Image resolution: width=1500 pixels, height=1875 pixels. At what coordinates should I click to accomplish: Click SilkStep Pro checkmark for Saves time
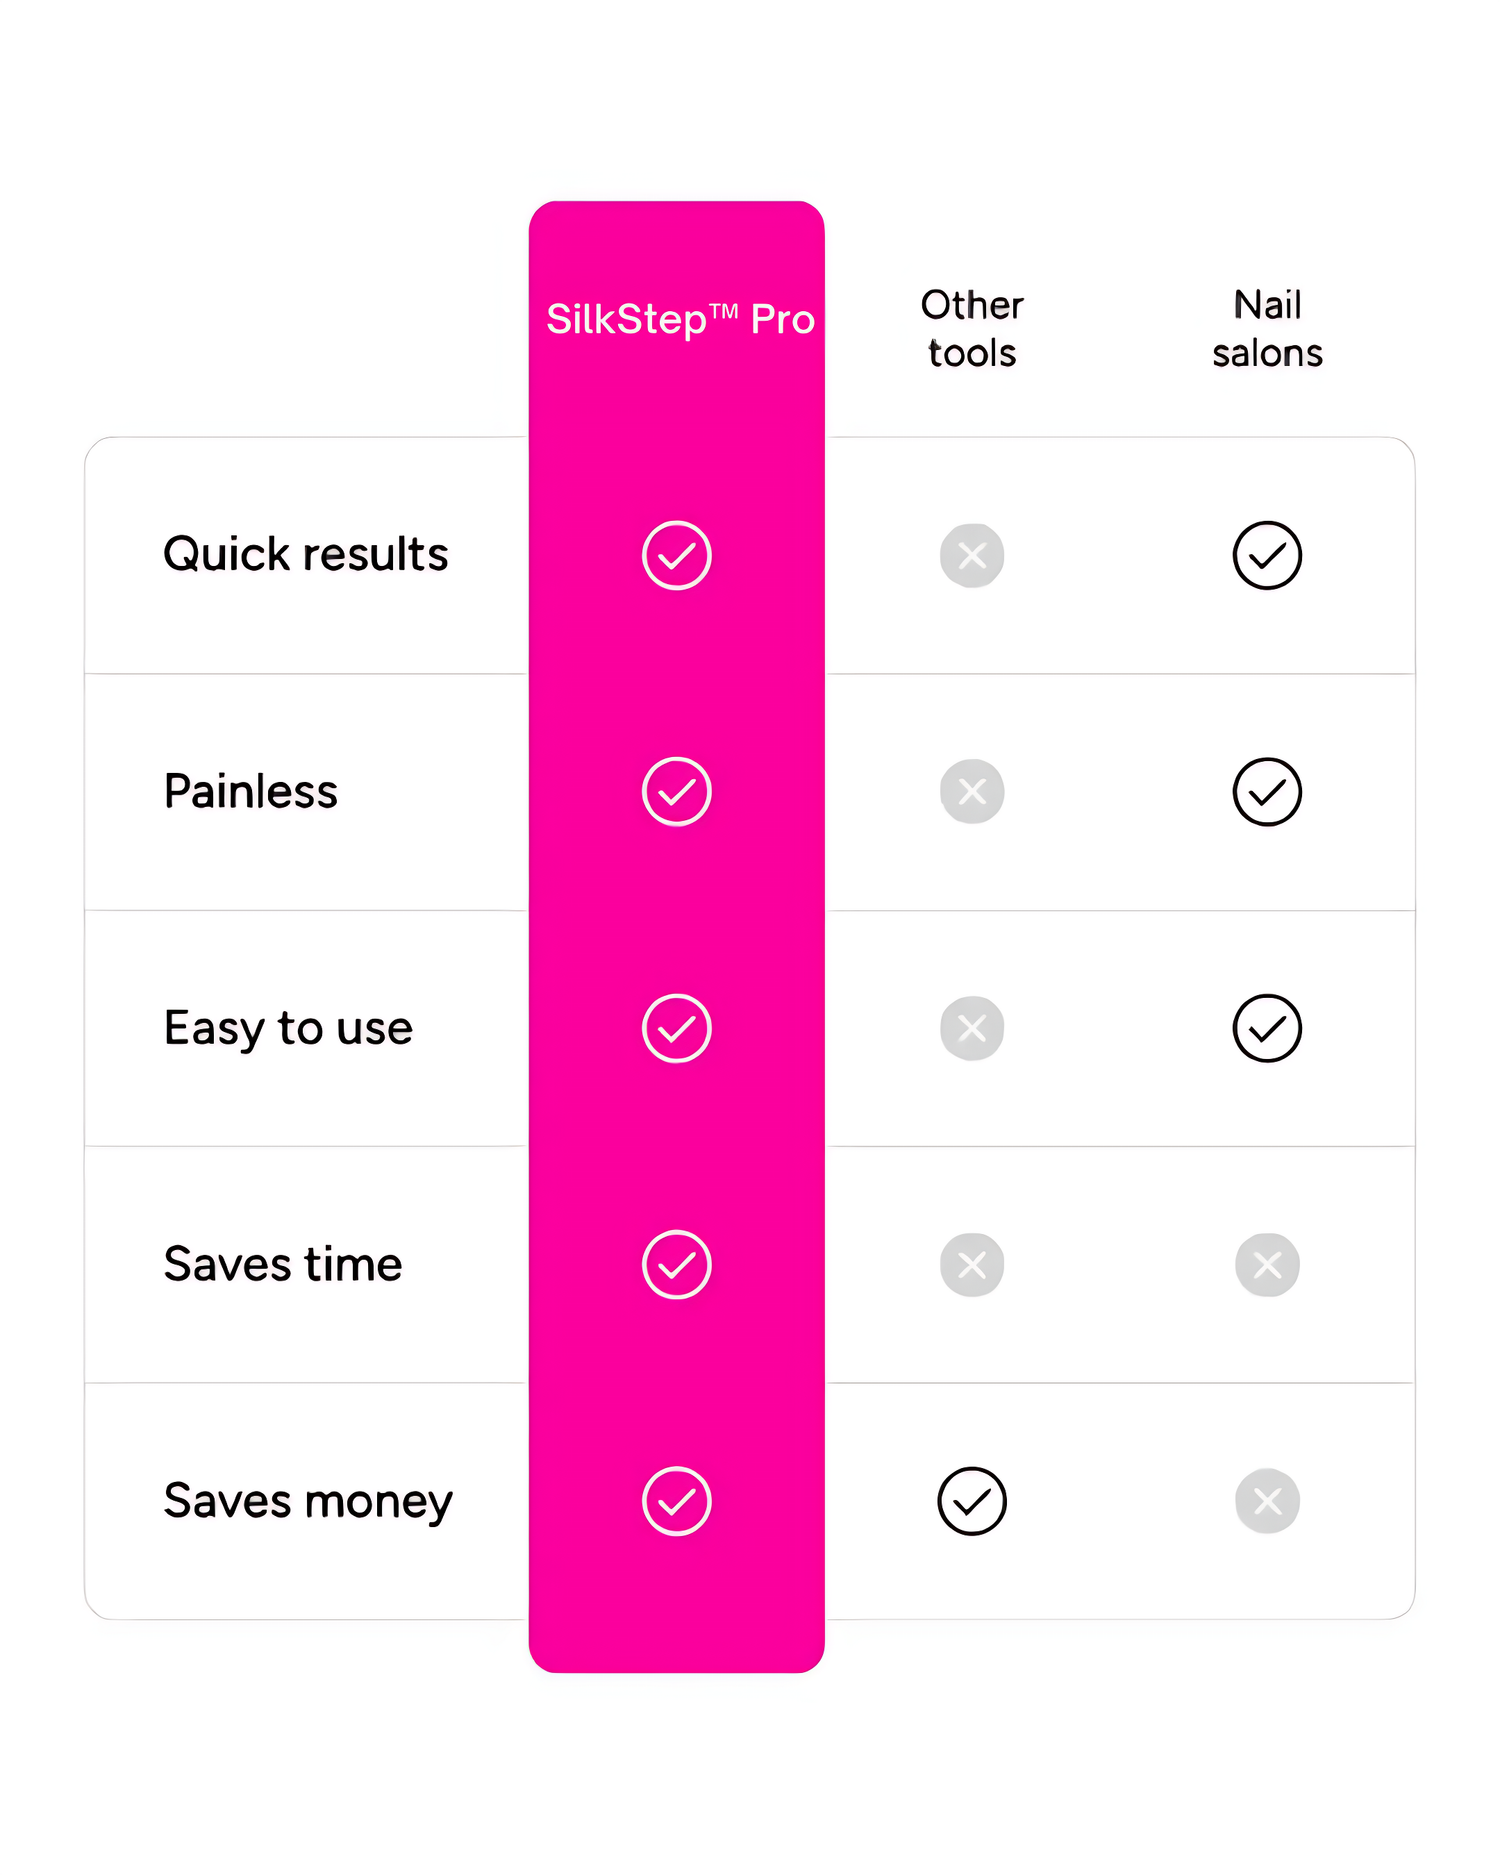676,1264
